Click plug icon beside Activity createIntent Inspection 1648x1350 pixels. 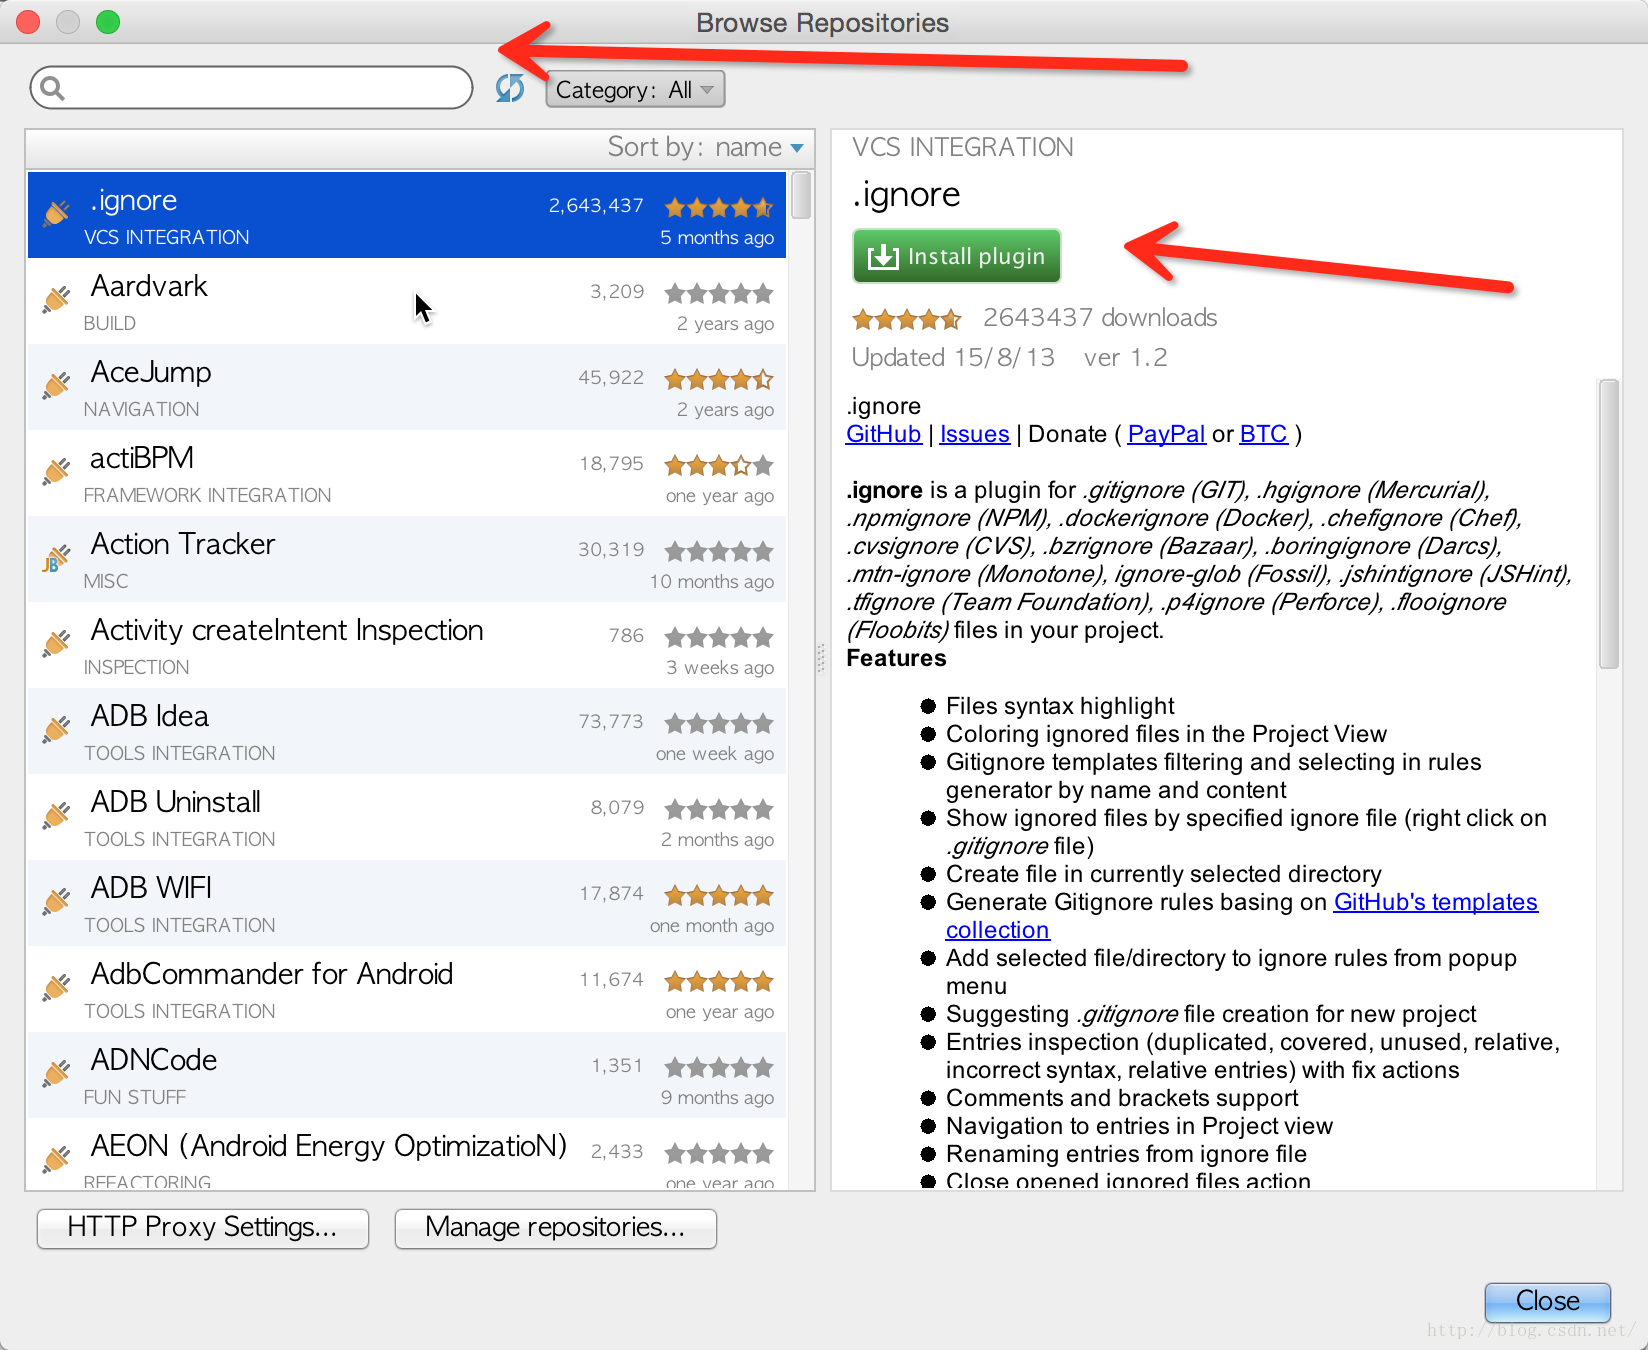click(57, 643)
